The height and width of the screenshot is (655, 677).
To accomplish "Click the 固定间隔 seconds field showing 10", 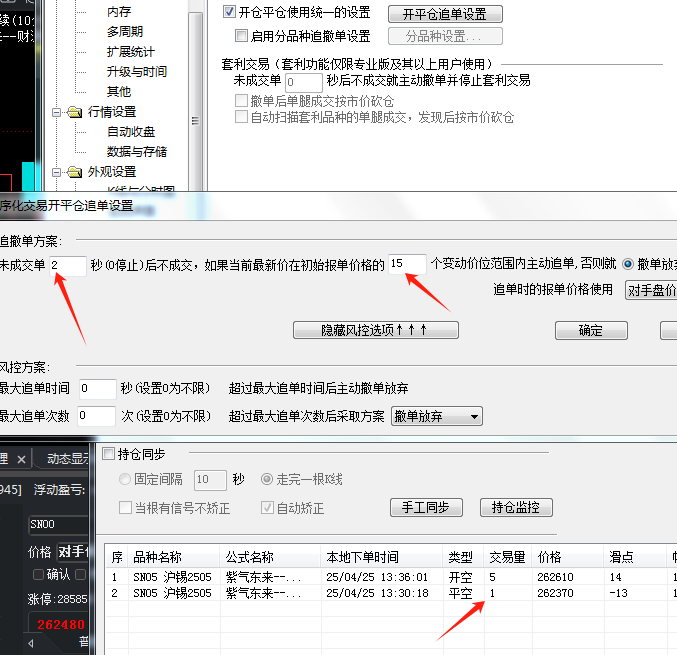I will [210, 480].
